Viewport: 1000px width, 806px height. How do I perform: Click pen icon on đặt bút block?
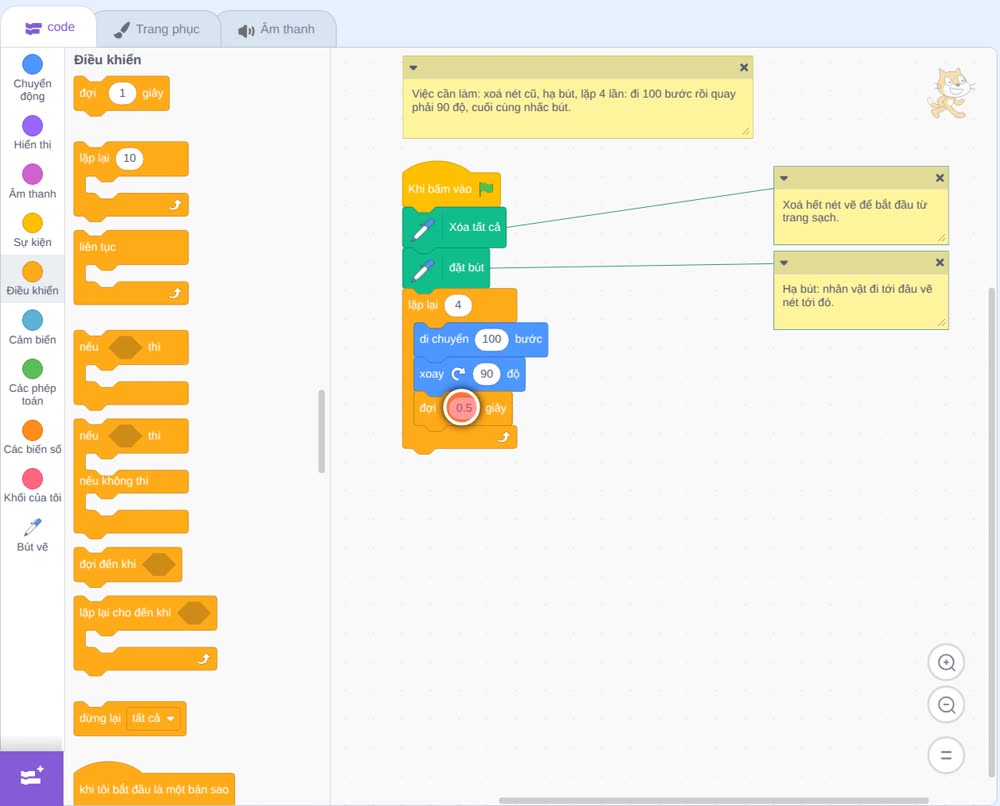(x=423, y=268)
